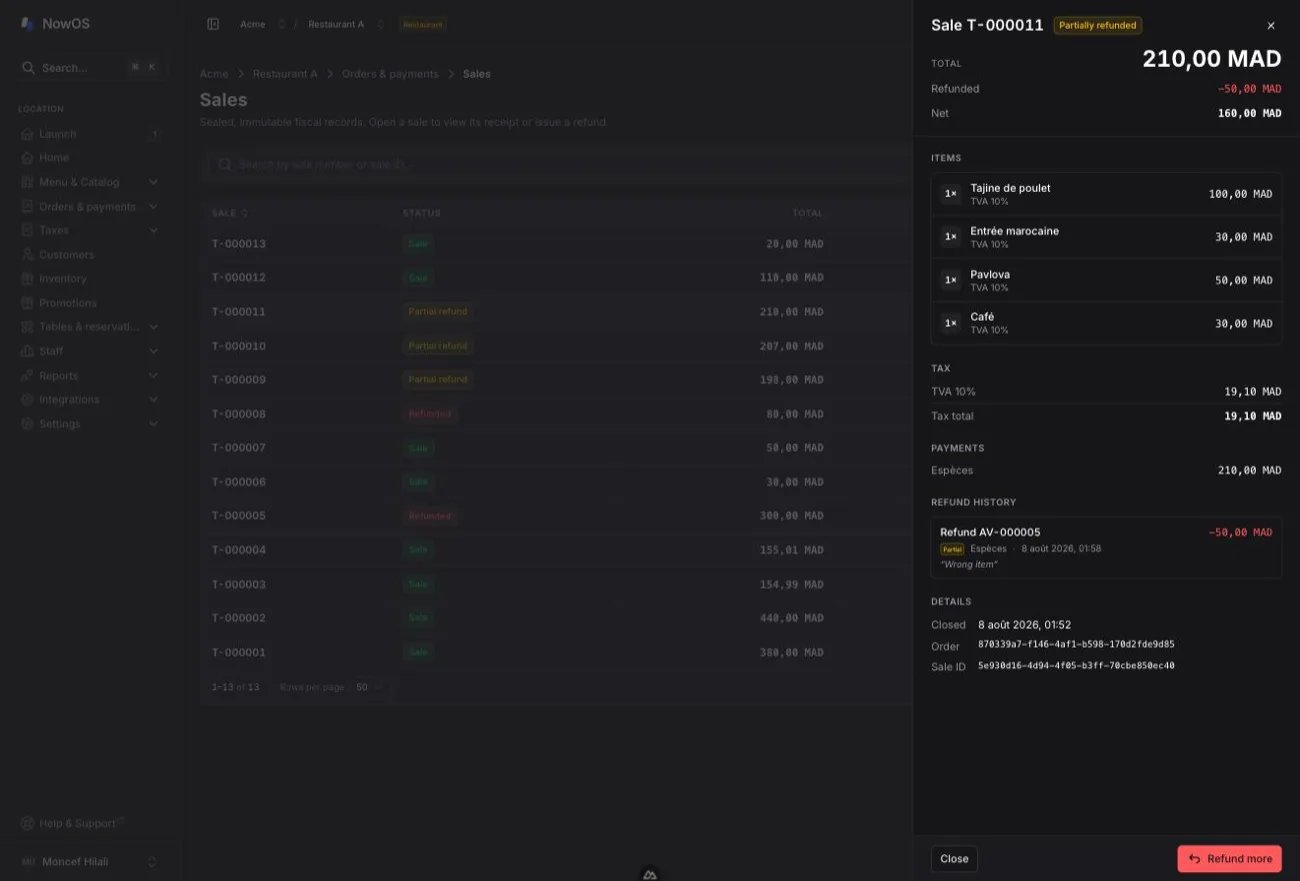Click the Sales breadcrumb
The image size is (1300, 881).
click(x=477, y=74)
